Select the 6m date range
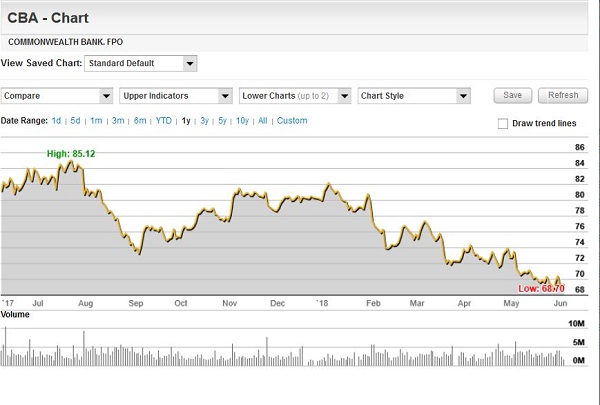Screen dimensions: 600x405 pos(140,121)
